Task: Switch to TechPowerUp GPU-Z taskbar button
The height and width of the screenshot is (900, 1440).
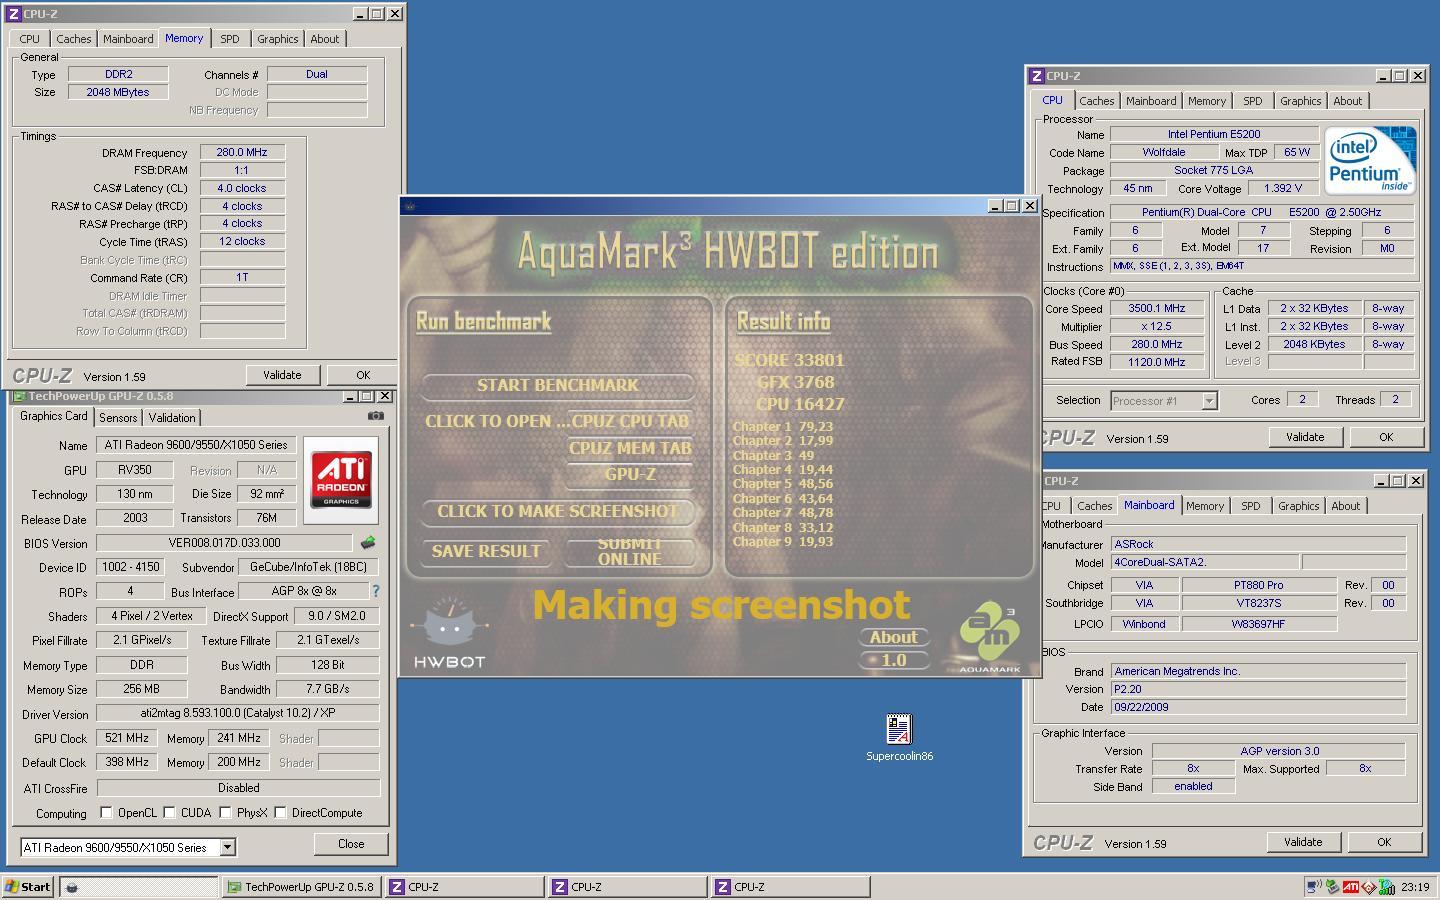Action: (300, 886)
